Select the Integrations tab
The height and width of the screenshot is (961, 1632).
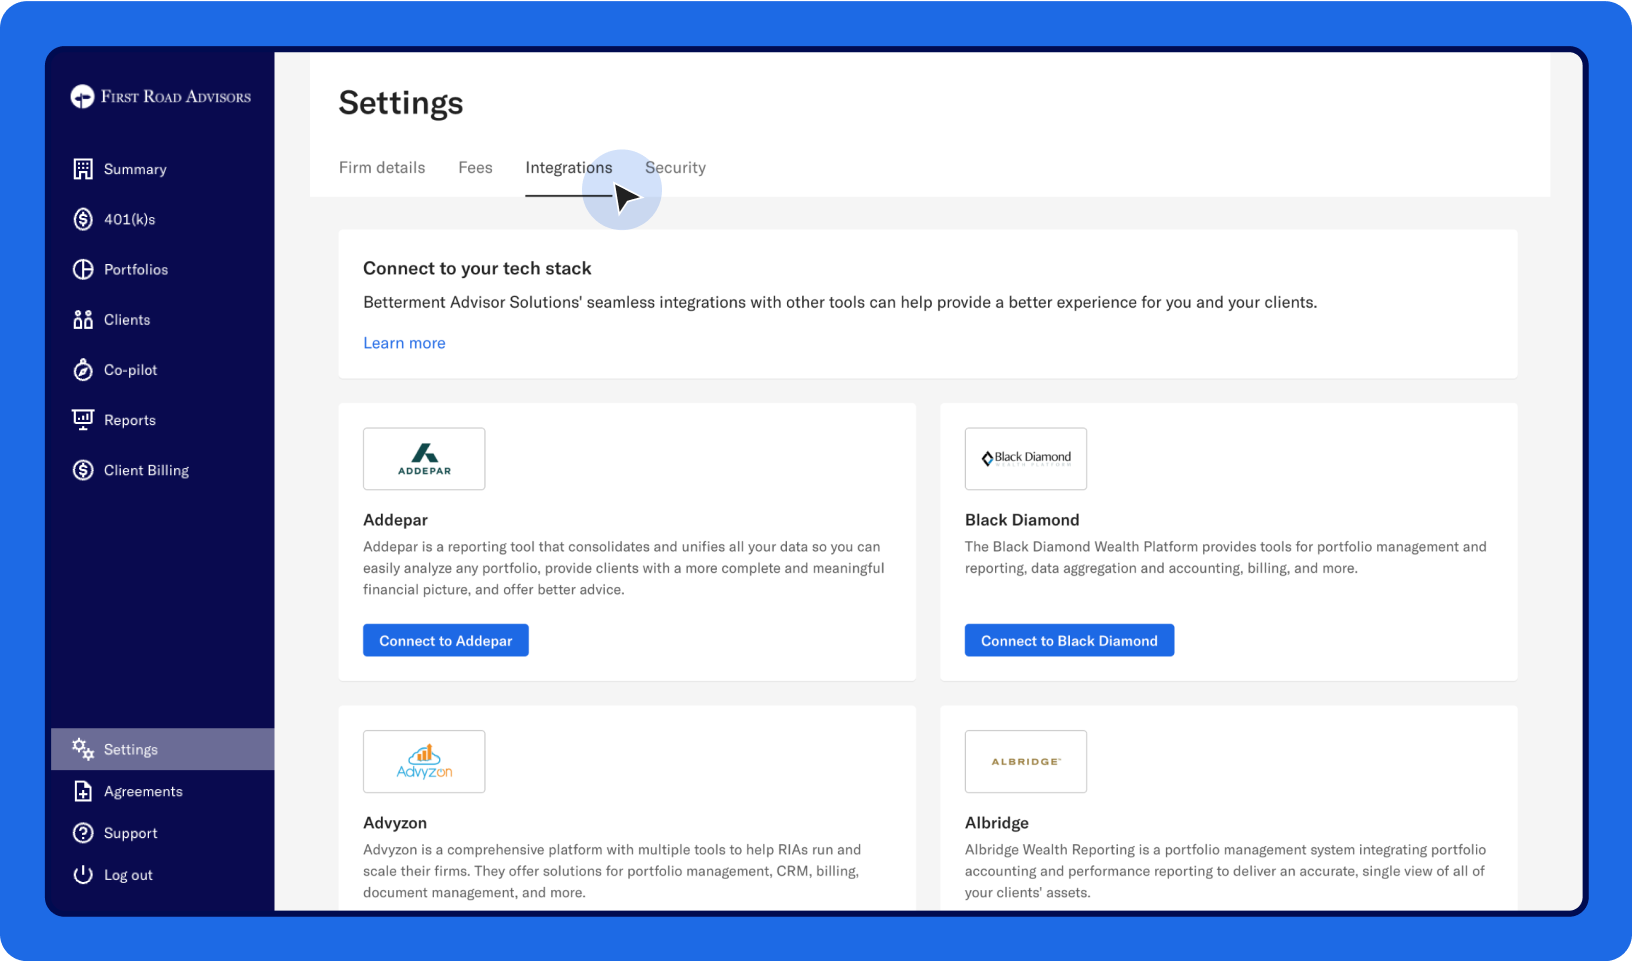[x=569, y=168]
